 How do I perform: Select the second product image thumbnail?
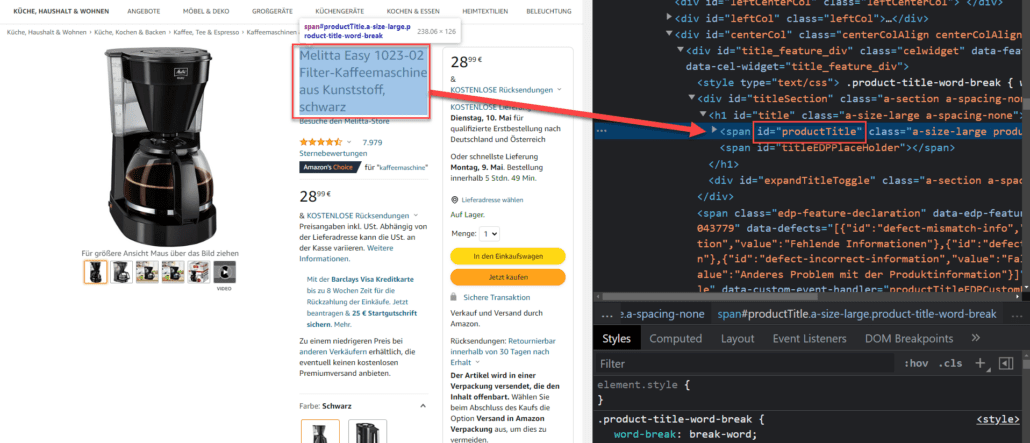pyautogui.click(x=122, y=271)
